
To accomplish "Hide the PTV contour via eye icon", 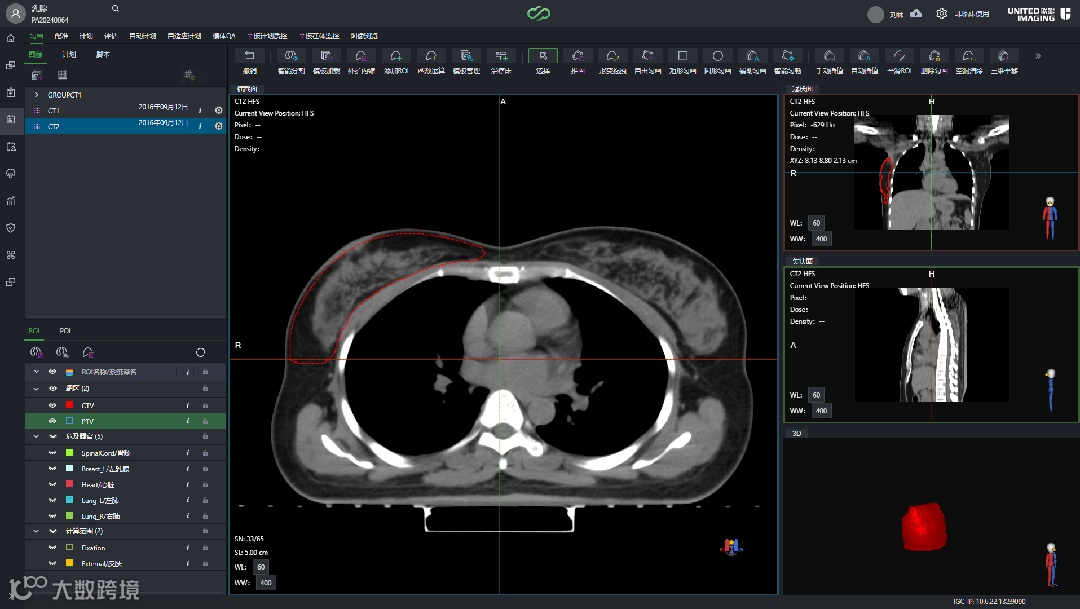I will tap(52, 421).
